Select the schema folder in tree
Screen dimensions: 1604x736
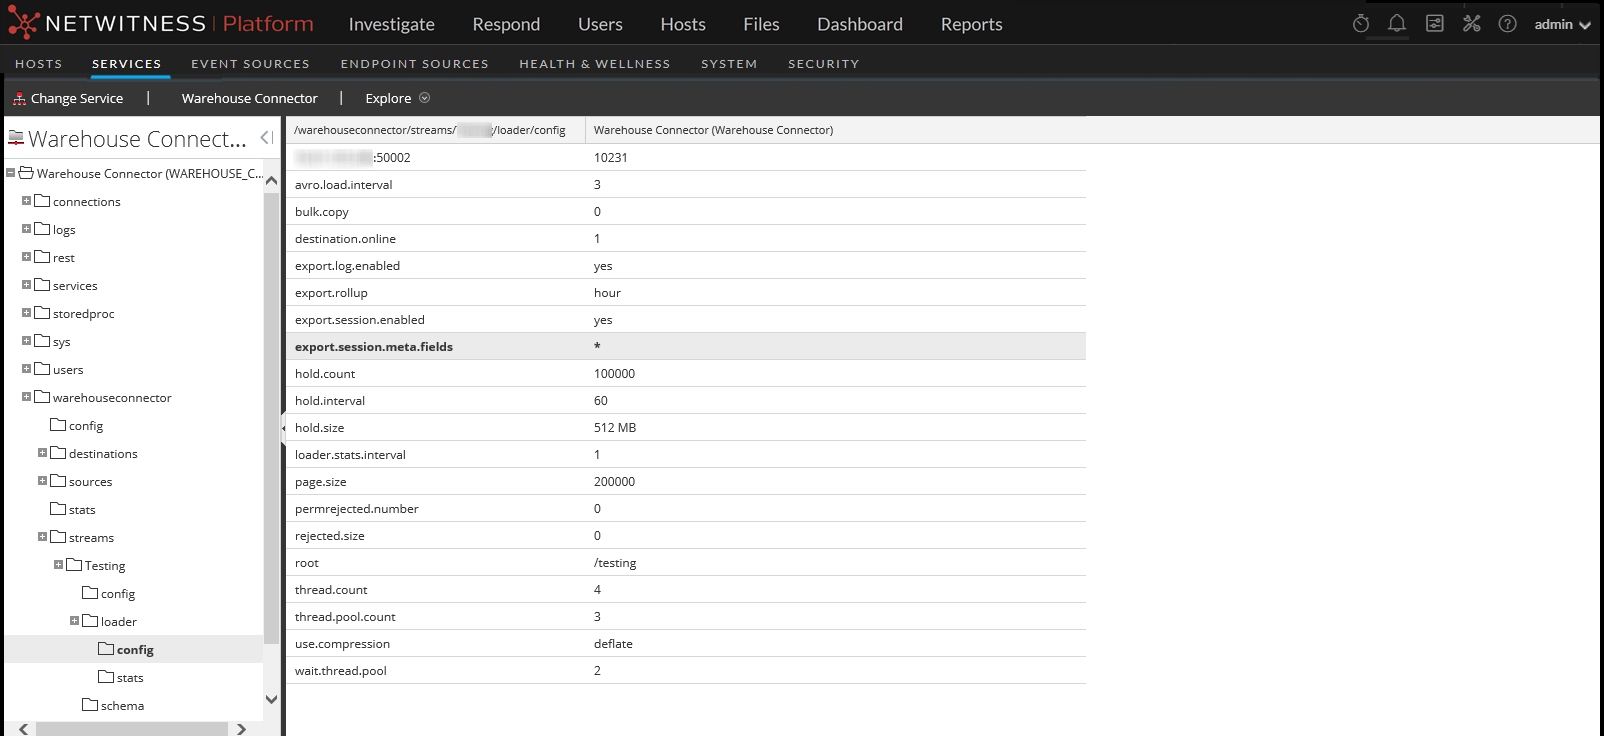click(122, 706)
